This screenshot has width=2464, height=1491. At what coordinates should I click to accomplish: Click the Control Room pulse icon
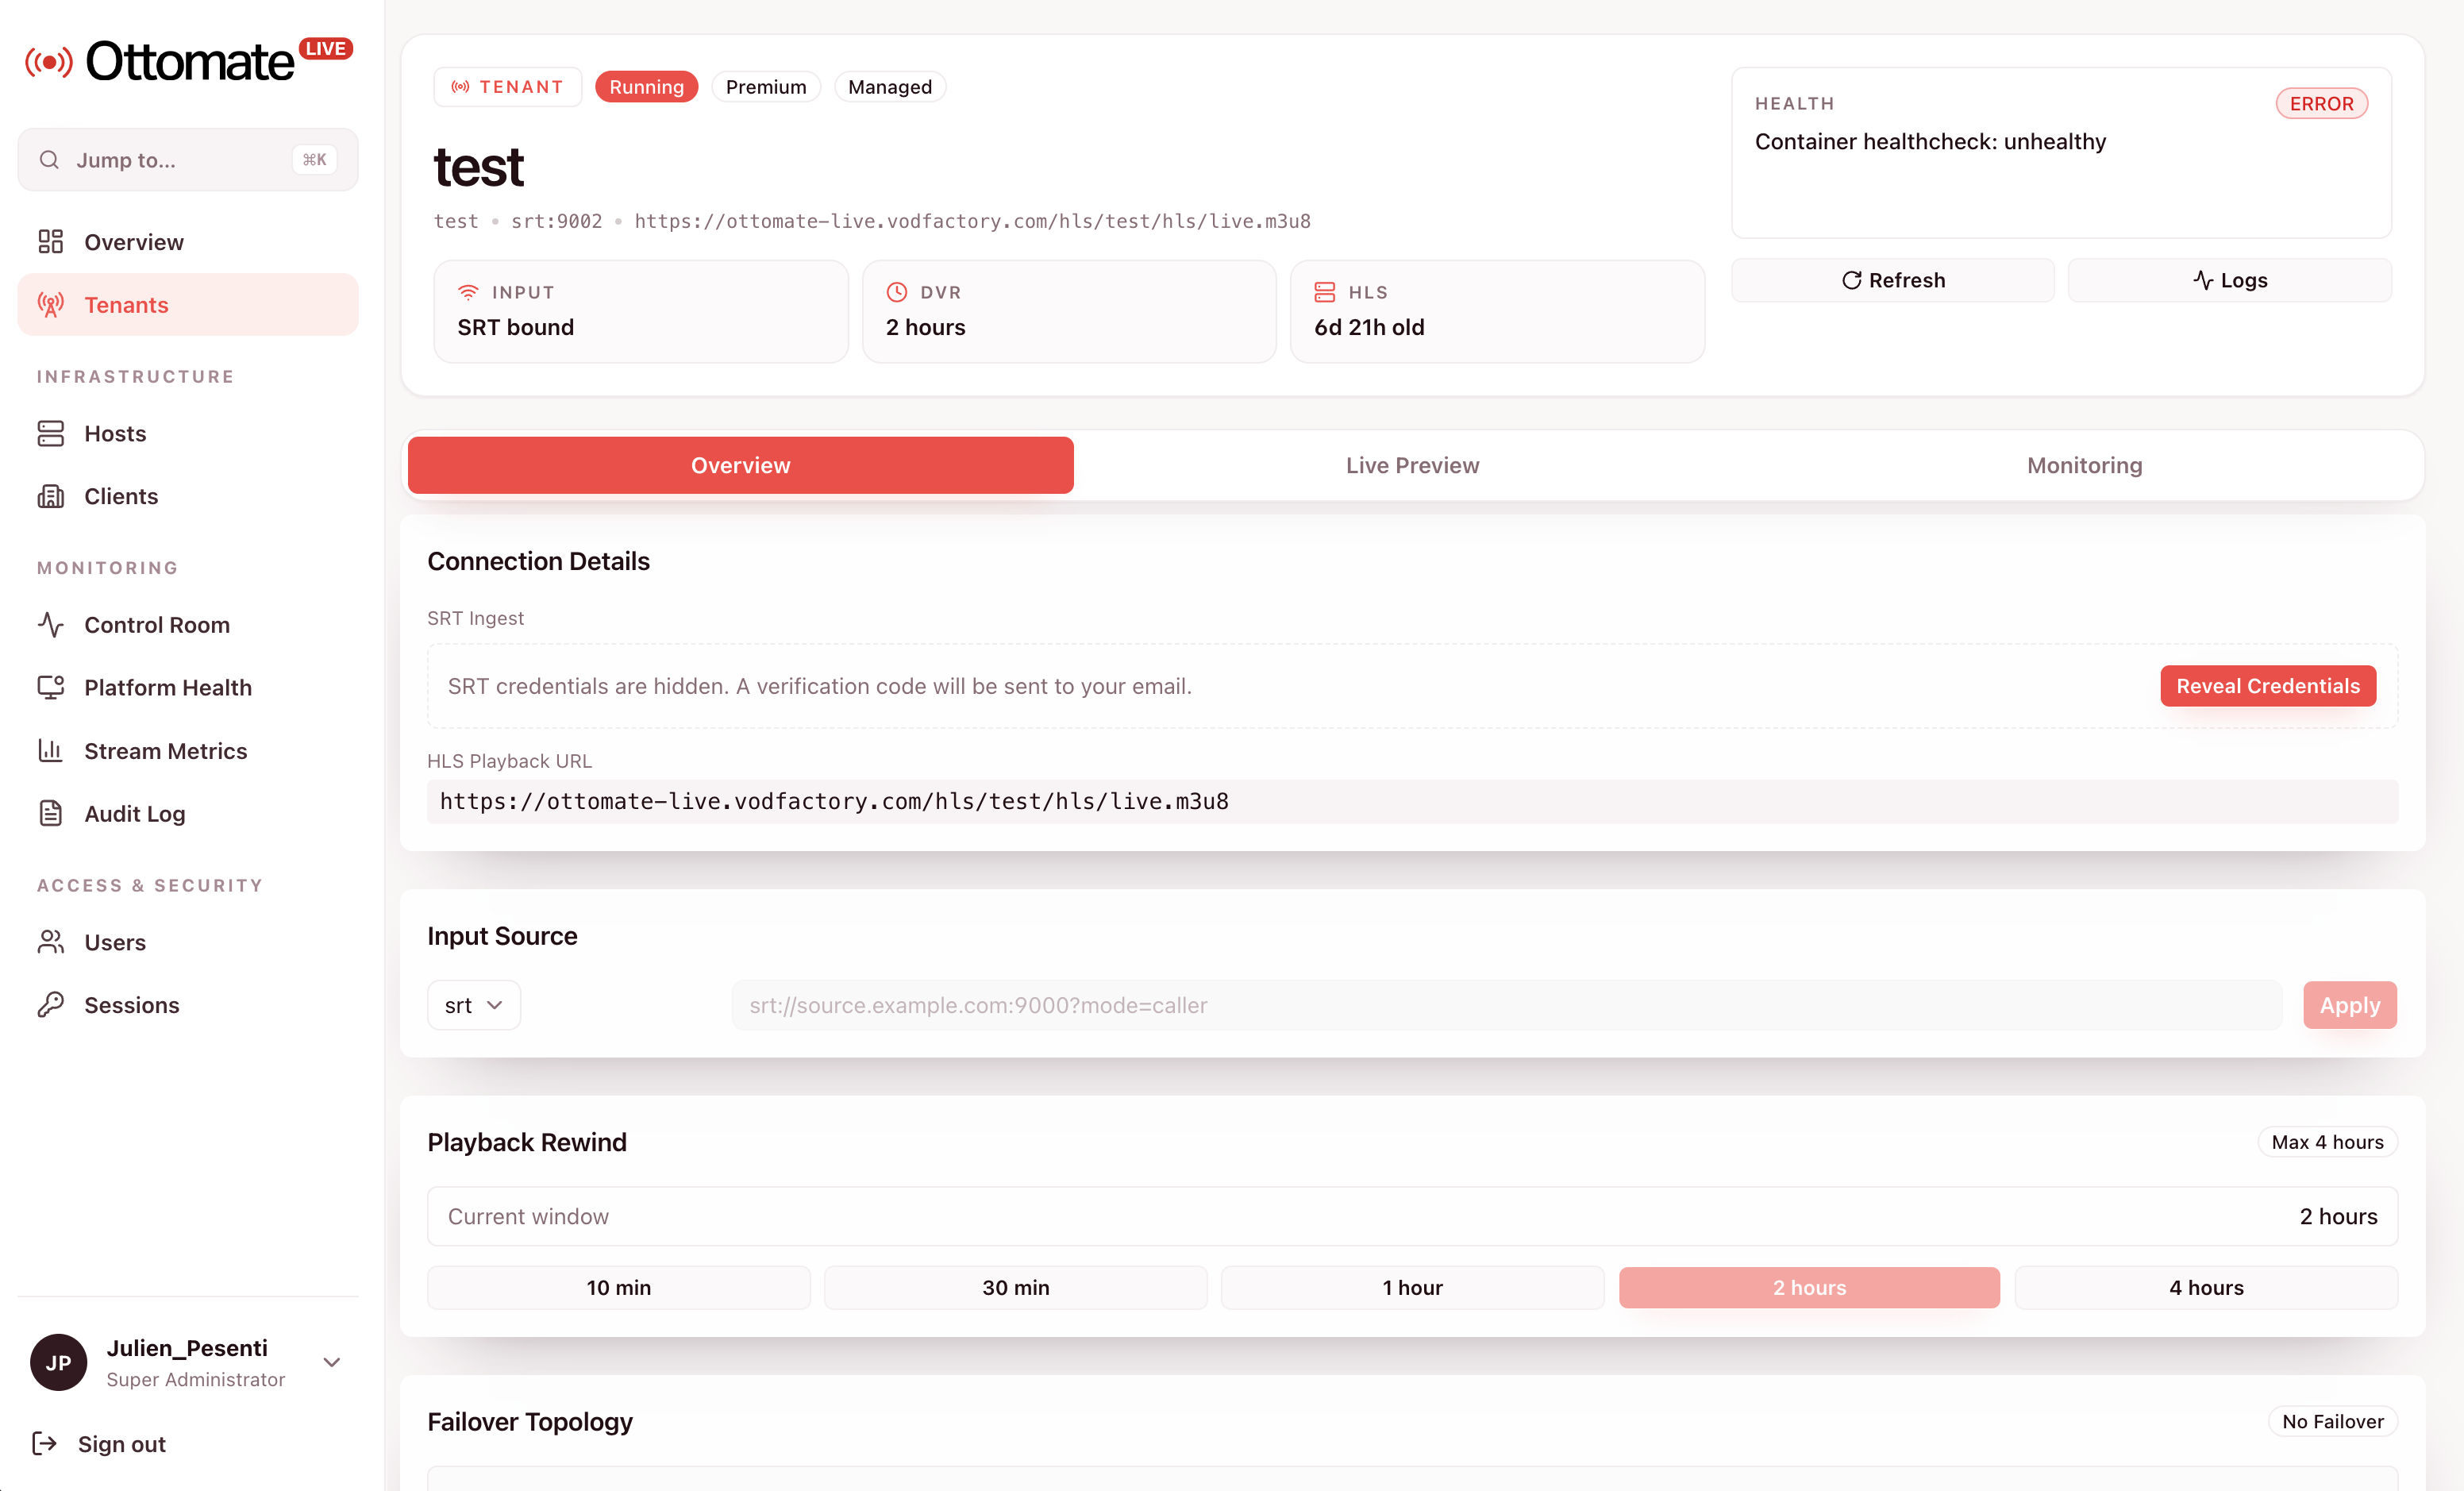click(51, 625)
